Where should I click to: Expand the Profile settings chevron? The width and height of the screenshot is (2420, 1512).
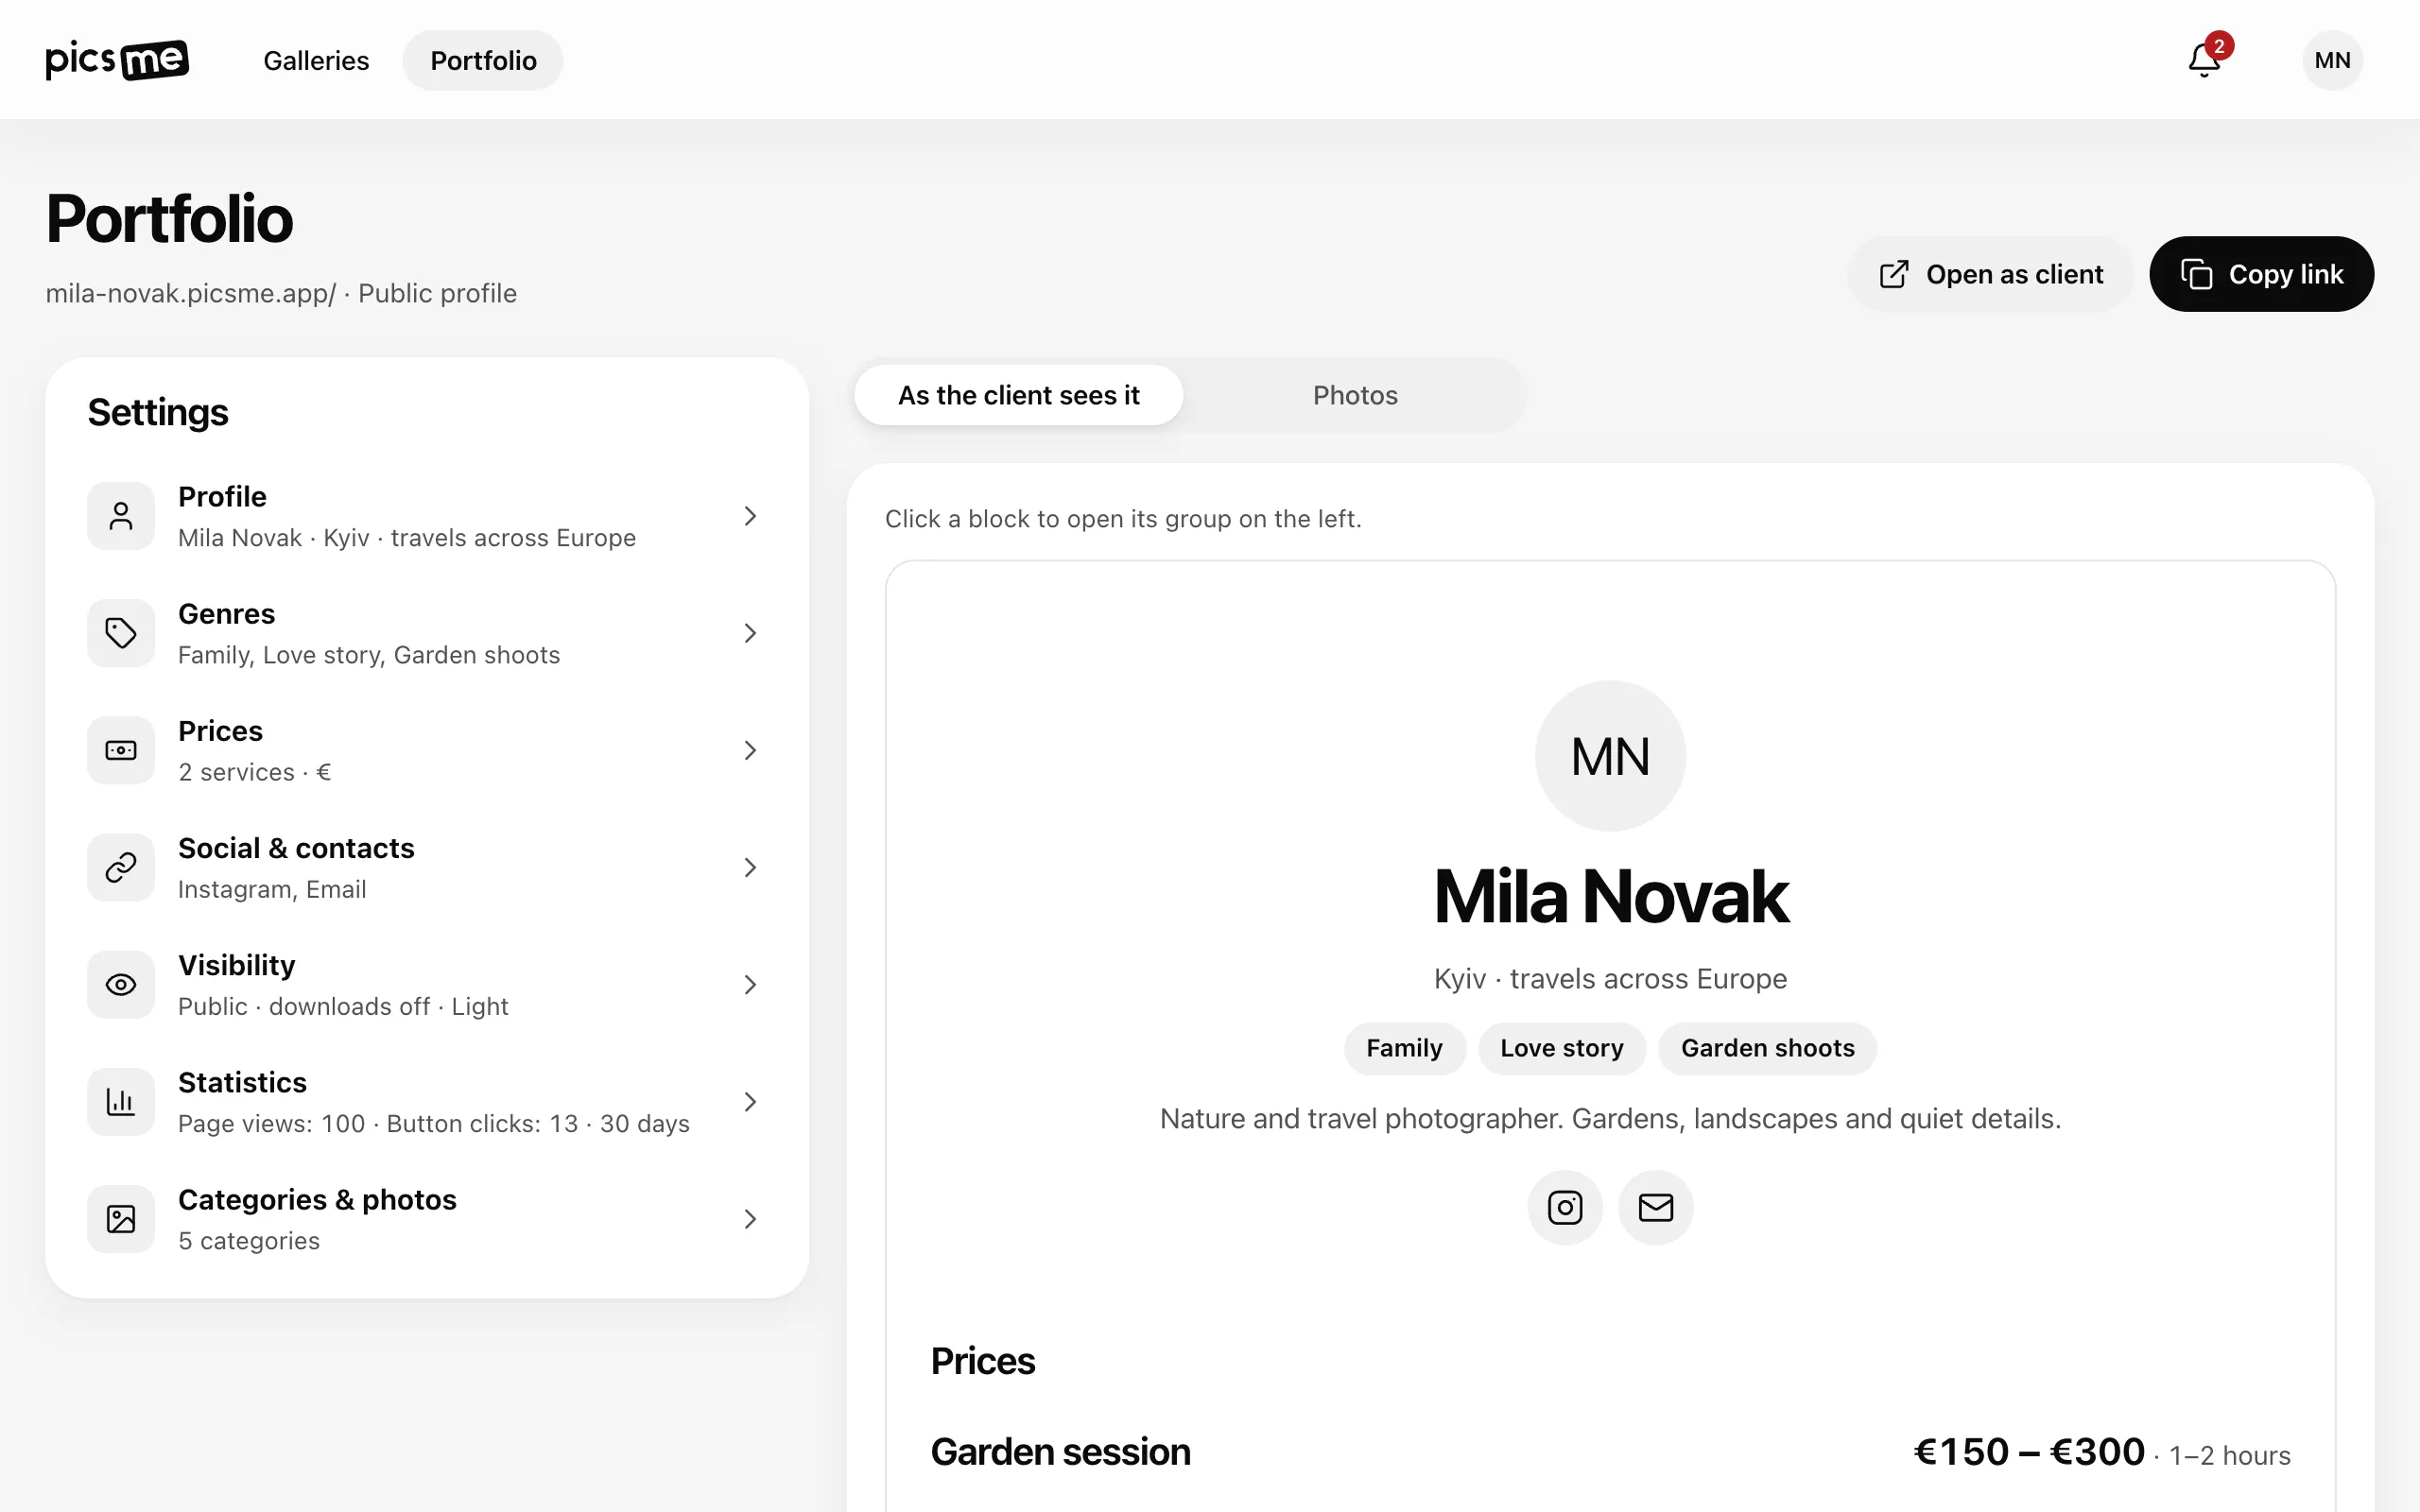click(x=750, y=516)
